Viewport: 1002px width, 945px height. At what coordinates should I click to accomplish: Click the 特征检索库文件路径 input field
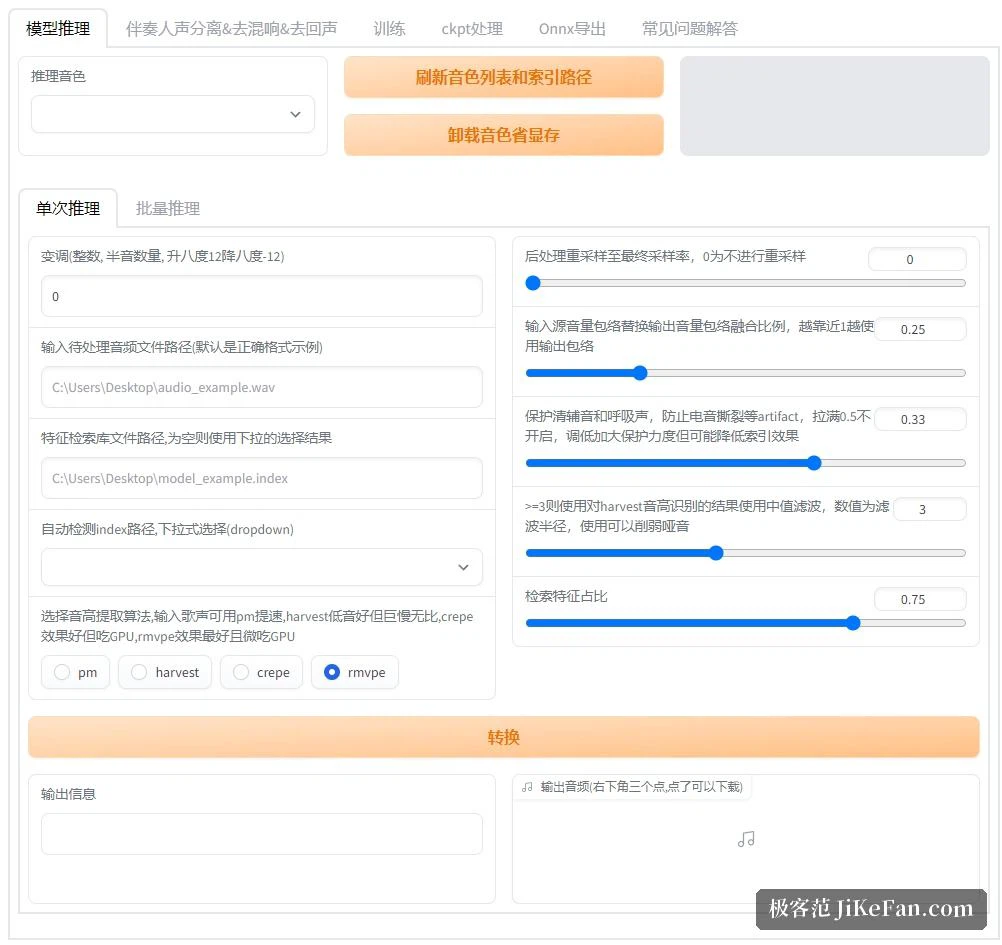261,478
